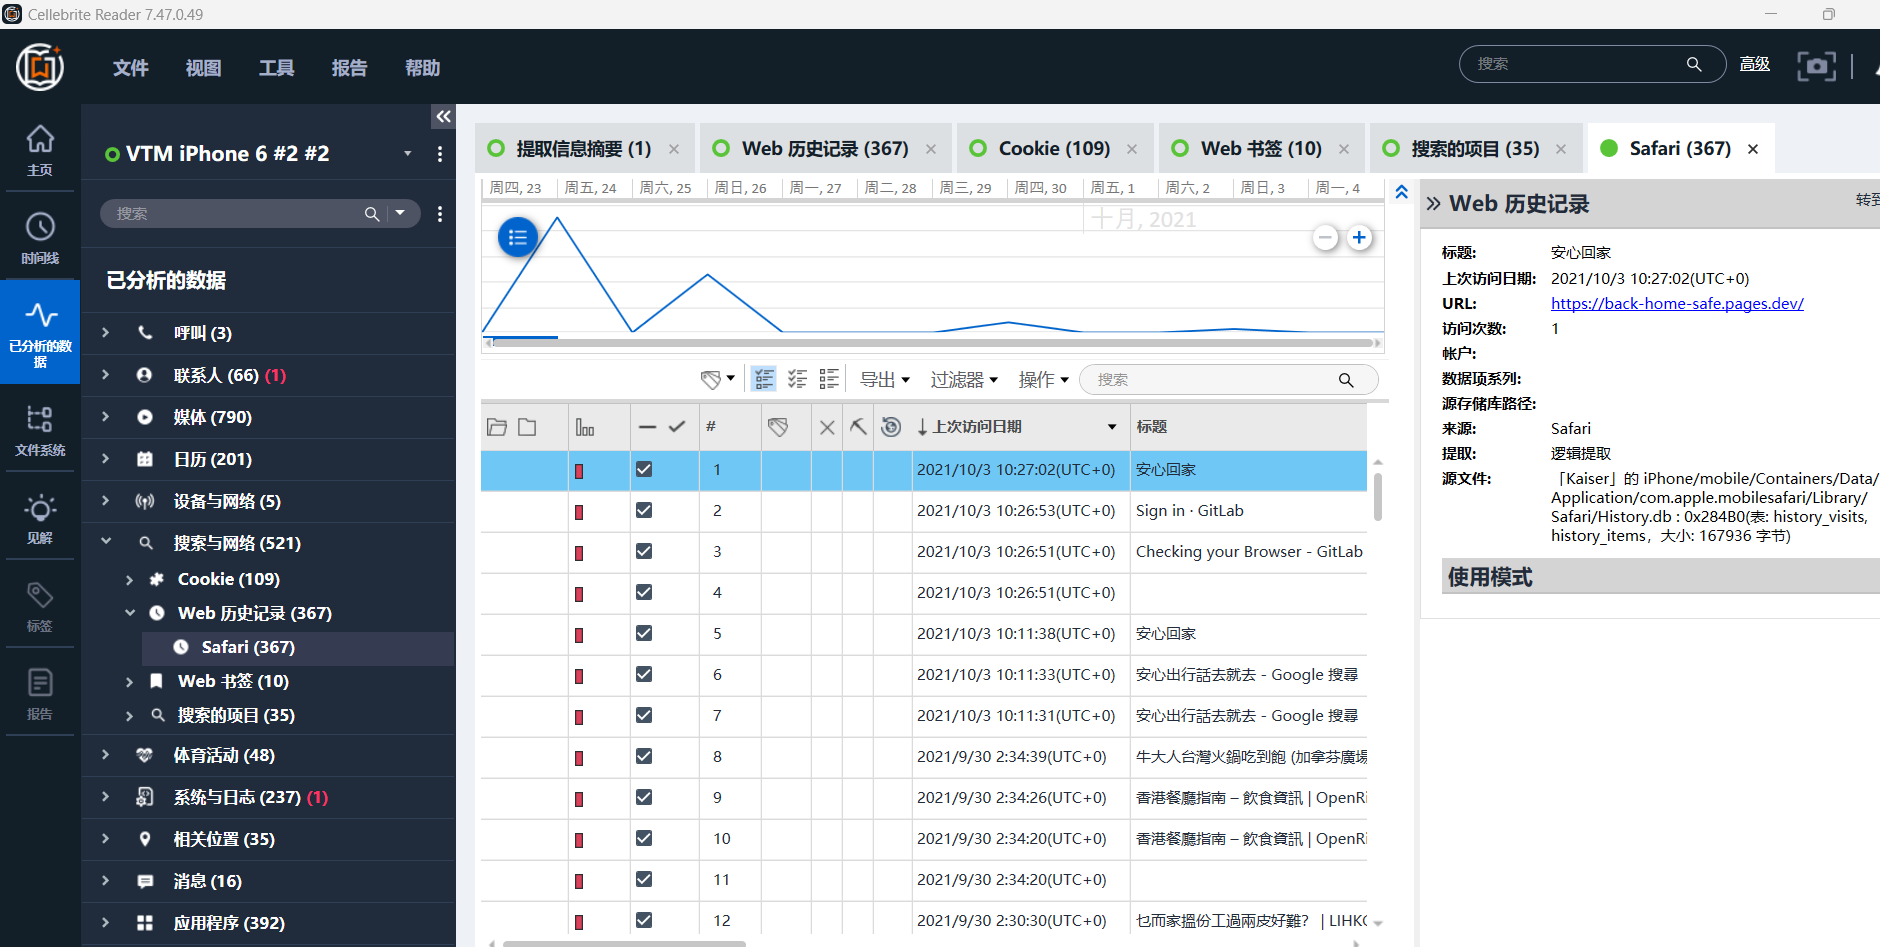Open the 工具 menu
This screenshot has height=947, width=1880.
[277, 68]
